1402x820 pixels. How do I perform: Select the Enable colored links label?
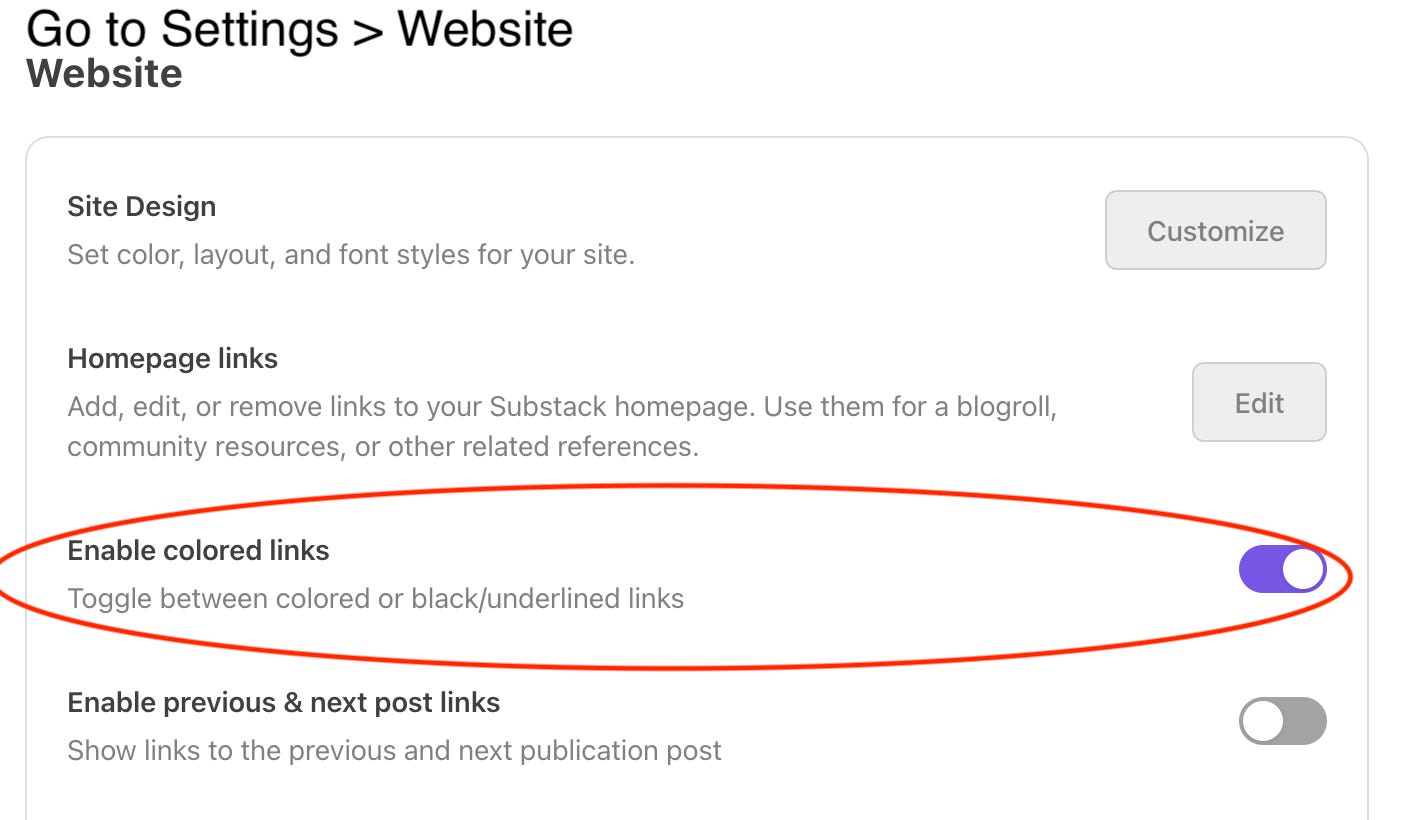(197, 550)
